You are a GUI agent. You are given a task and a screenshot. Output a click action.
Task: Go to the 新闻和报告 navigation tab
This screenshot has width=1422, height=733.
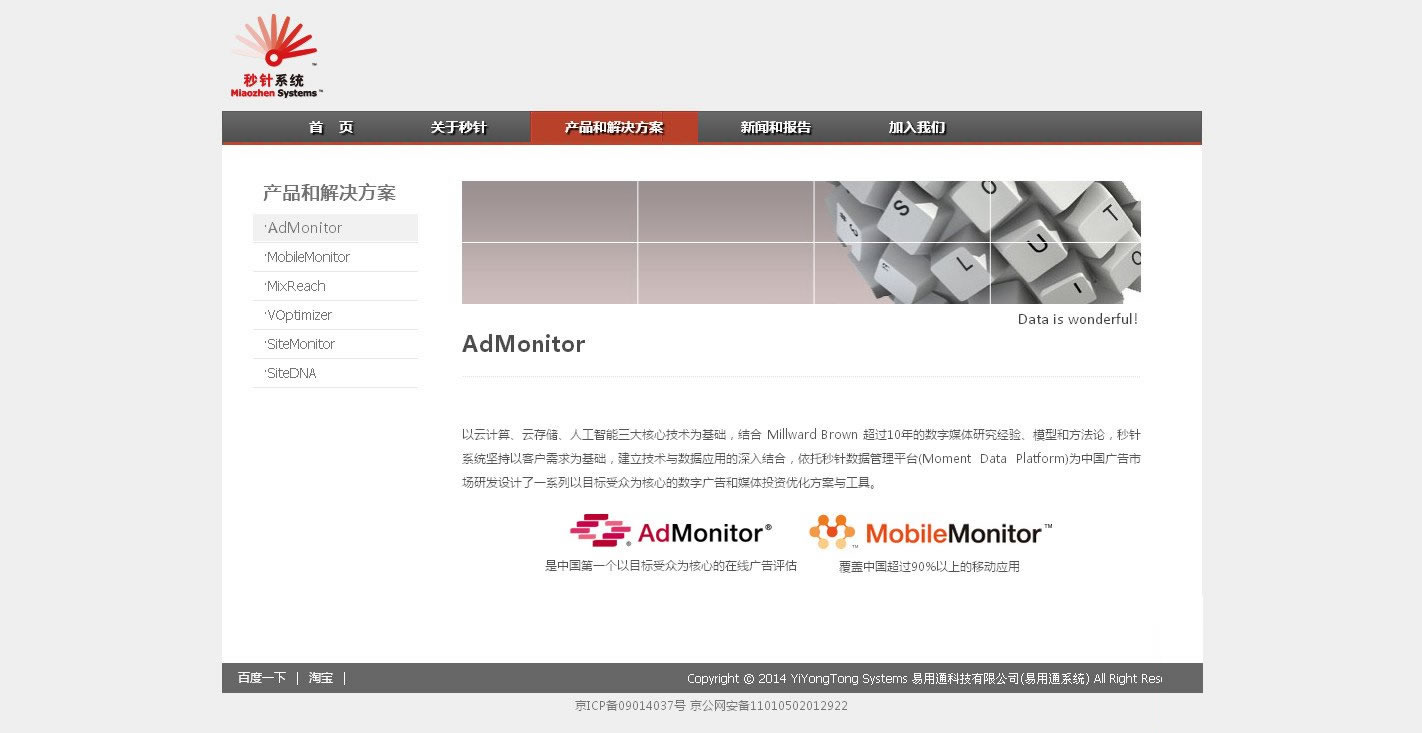tap(776, 127)
